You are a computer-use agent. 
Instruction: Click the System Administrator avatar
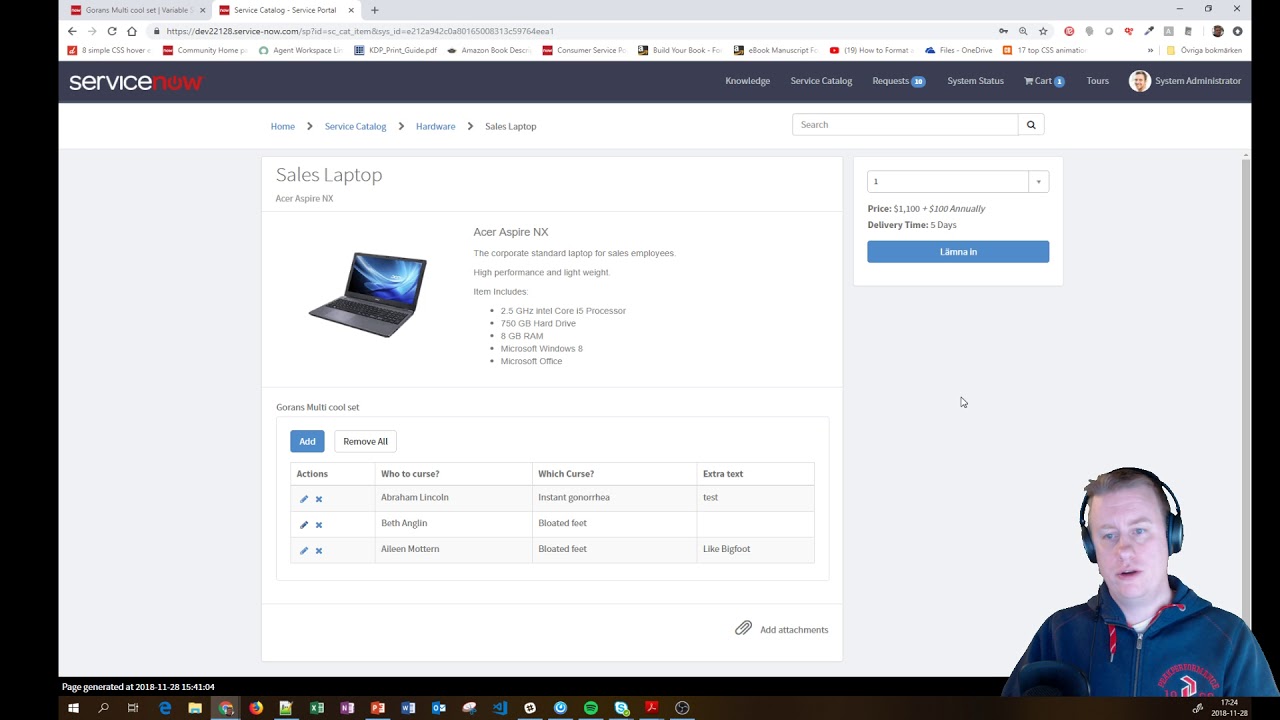click(x=1139, y=81)
